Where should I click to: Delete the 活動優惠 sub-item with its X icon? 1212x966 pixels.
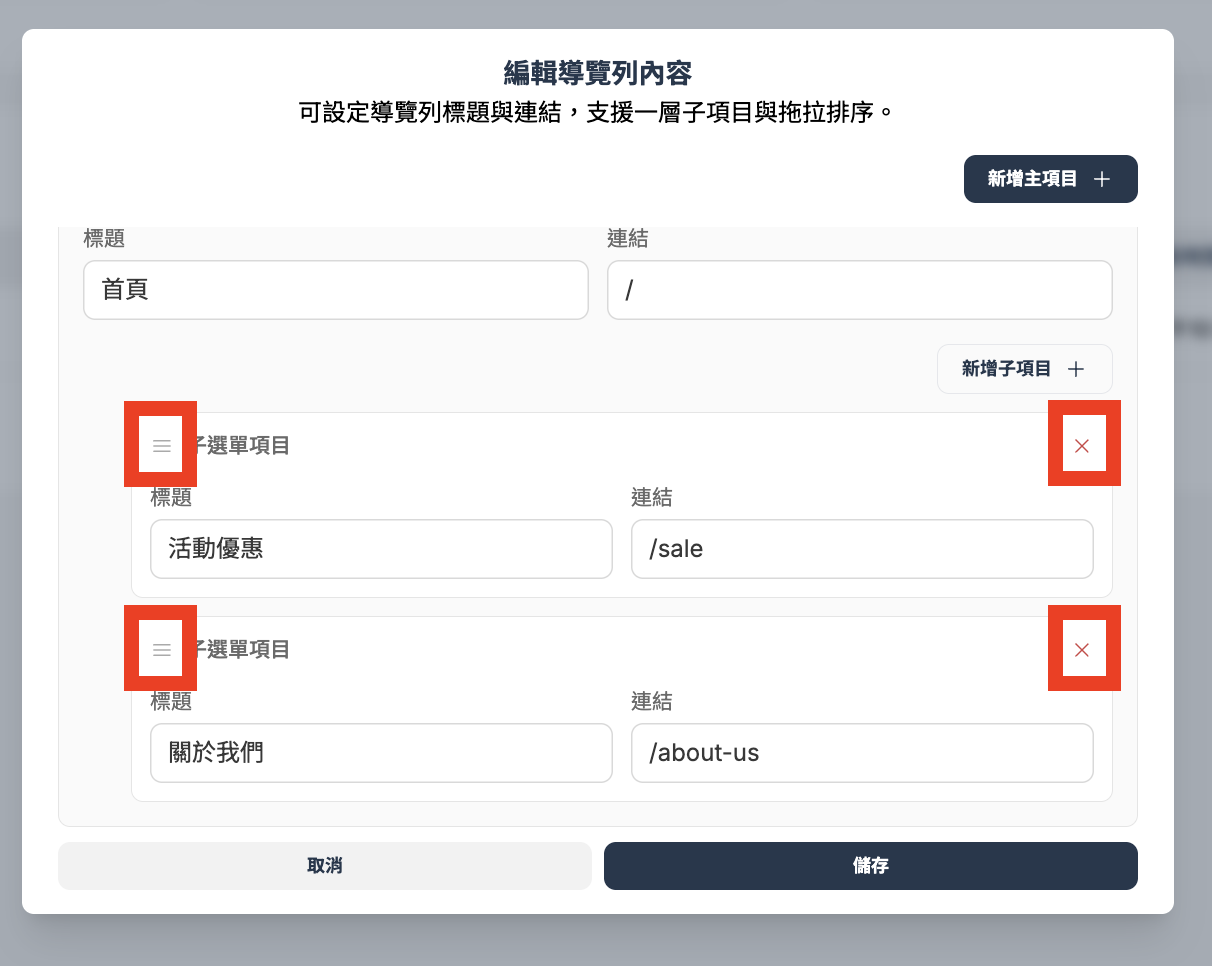(x=1083, y=445)
